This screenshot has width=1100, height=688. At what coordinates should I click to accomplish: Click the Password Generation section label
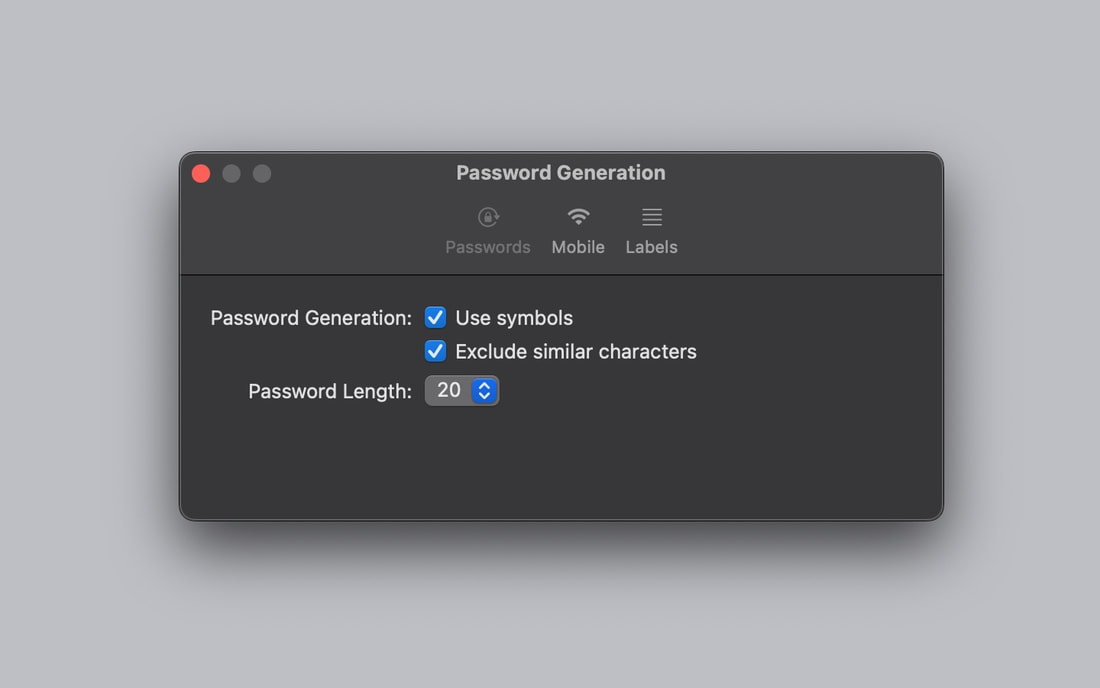click(311, 318)
